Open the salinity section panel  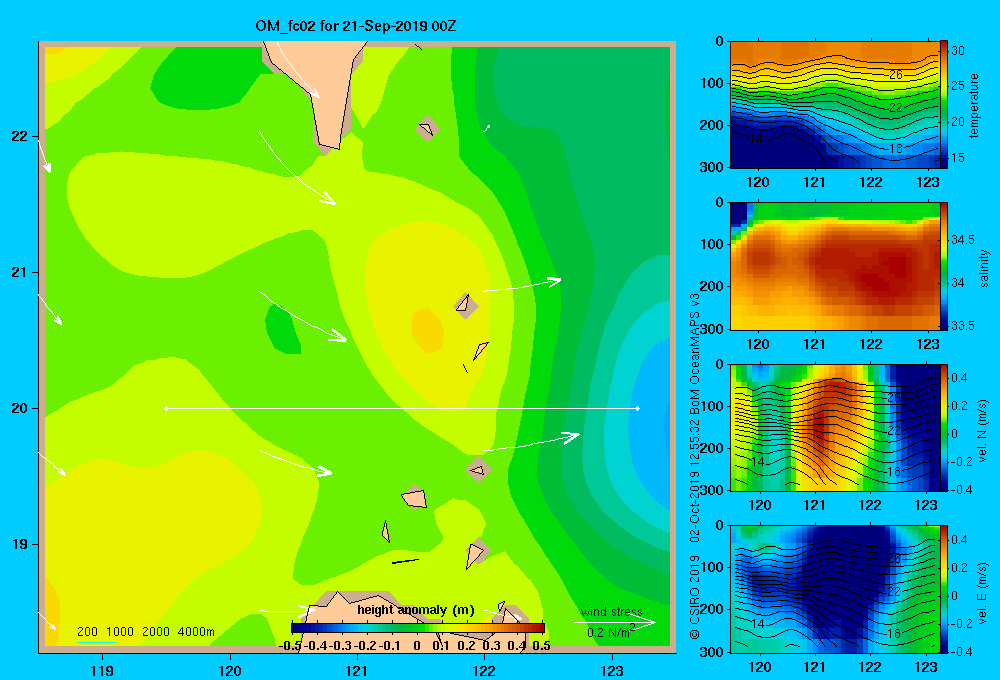pyautogui.click(x=834, y=266)
